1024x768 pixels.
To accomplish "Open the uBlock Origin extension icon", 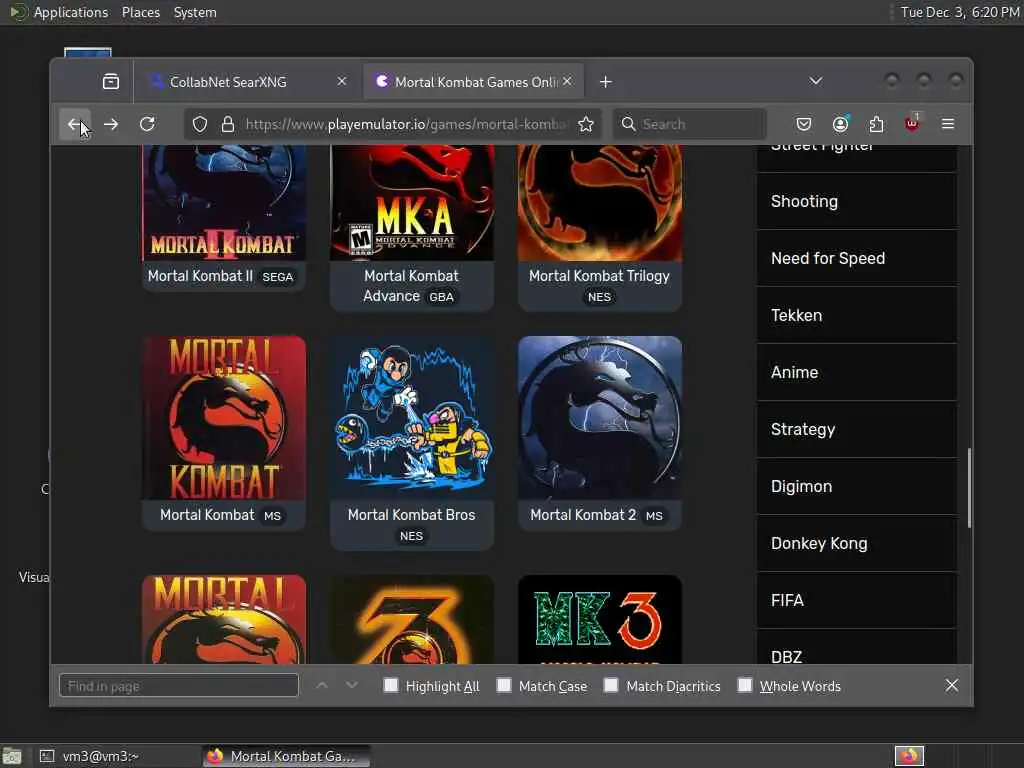I will point(912,123).
